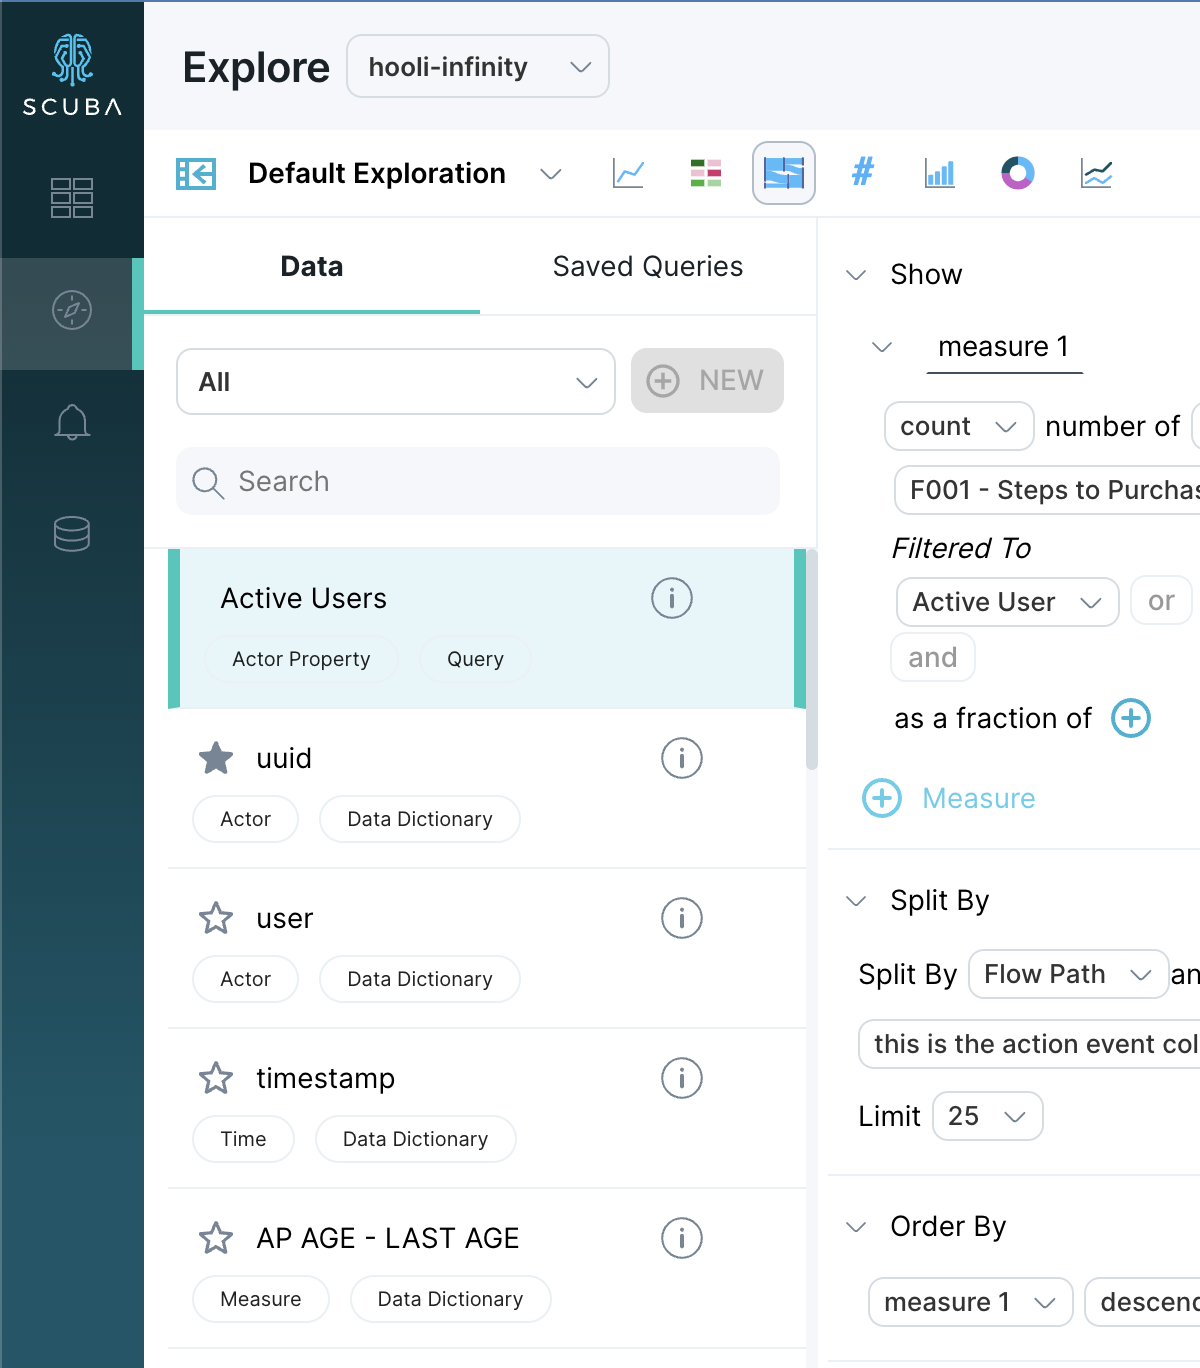Open info for uuid
The image size is (1200, 1368).
[x=682, y=758]
